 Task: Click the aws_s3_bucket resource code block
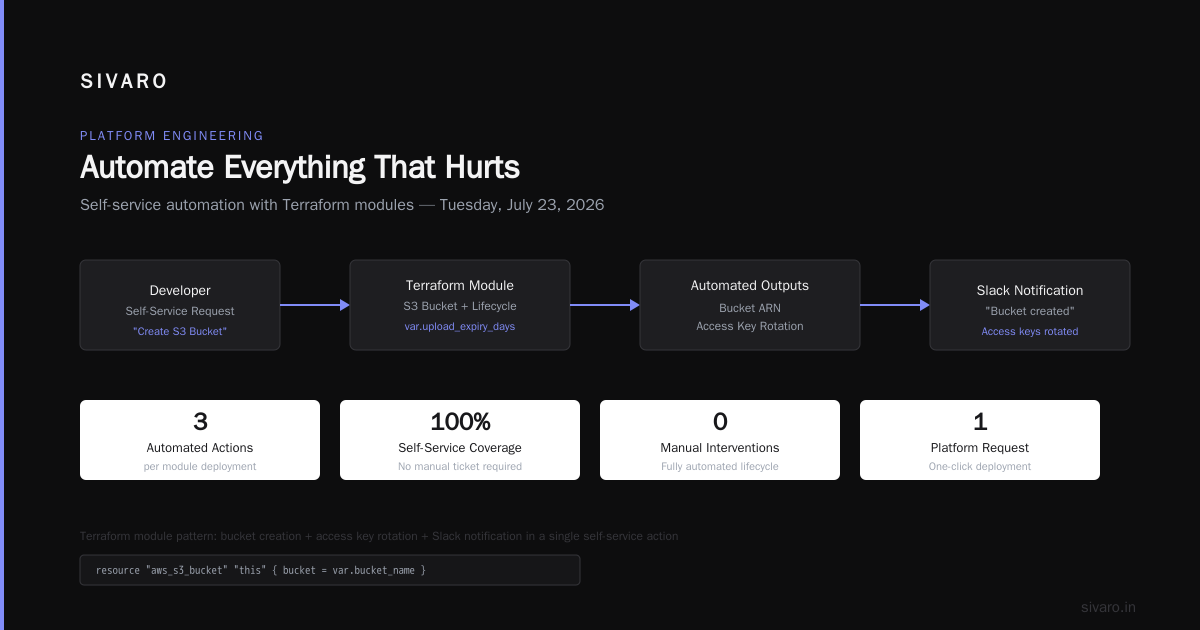tap(330, 570)
